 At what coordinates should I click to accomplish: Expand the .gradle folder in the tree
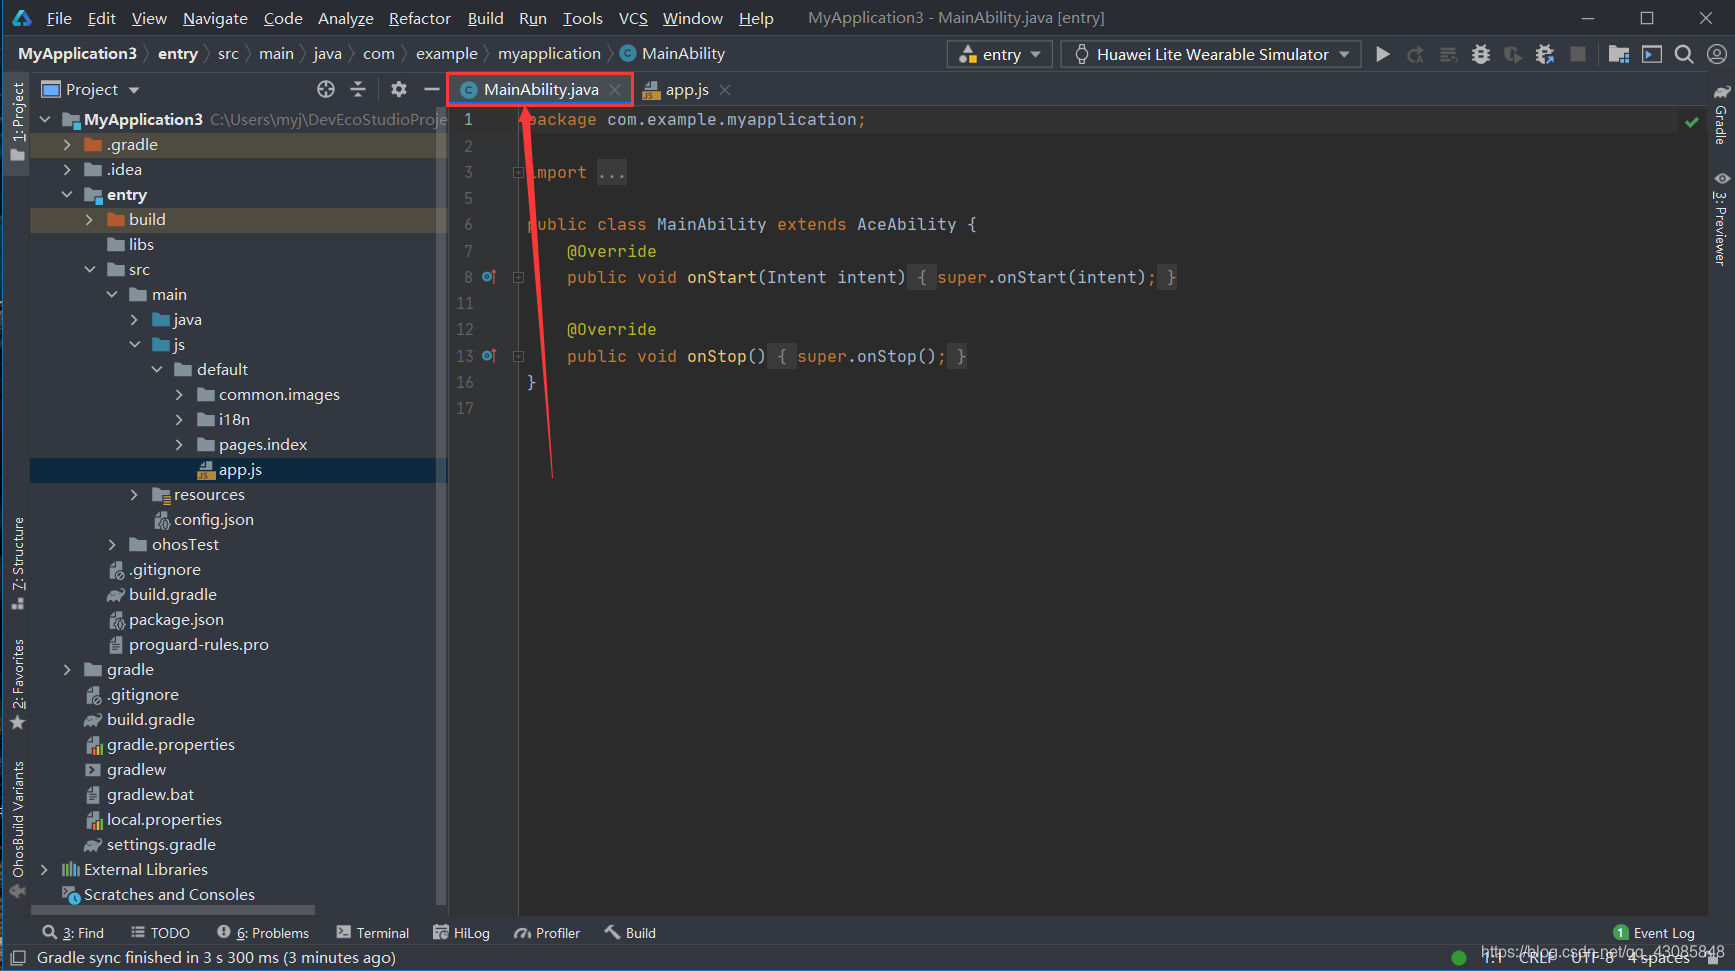click(x=67, y=145)
